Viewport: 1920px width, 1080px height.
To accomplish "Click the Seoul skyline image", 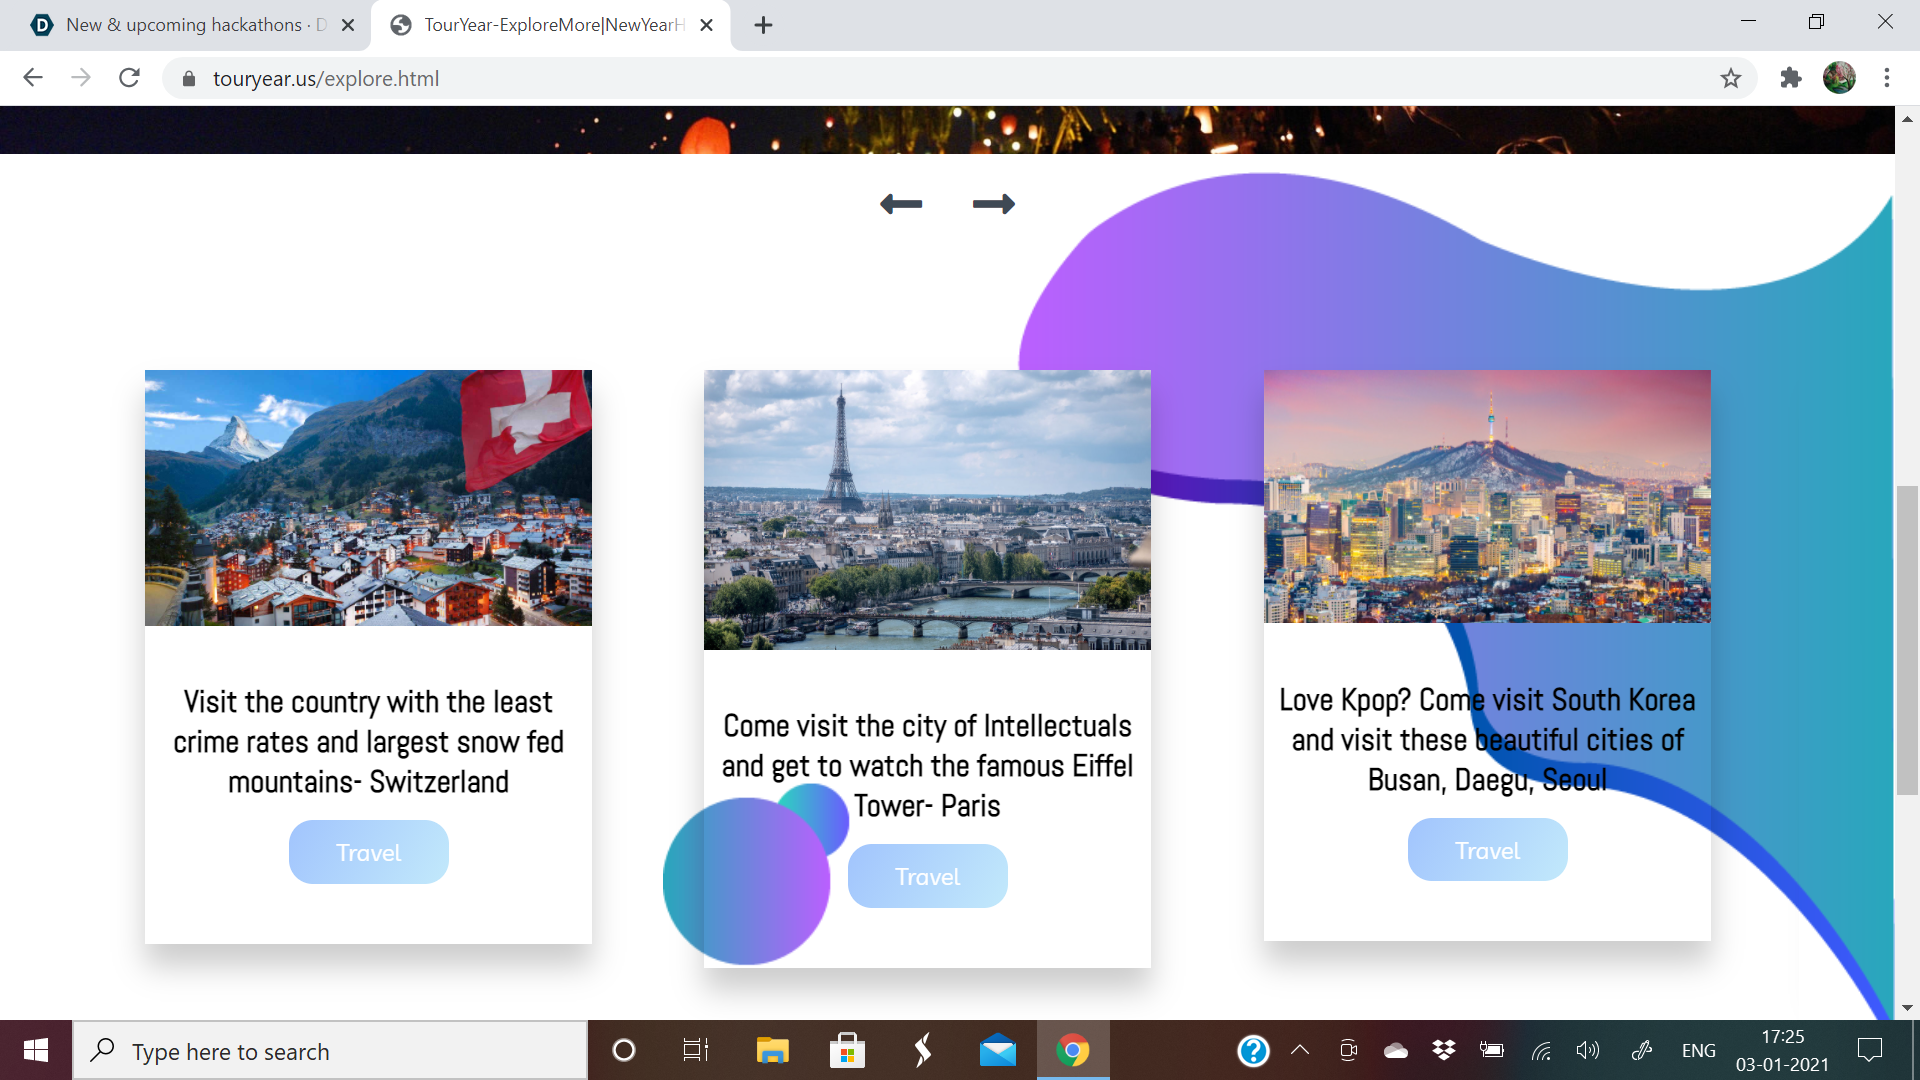I will coord(1487,496).
